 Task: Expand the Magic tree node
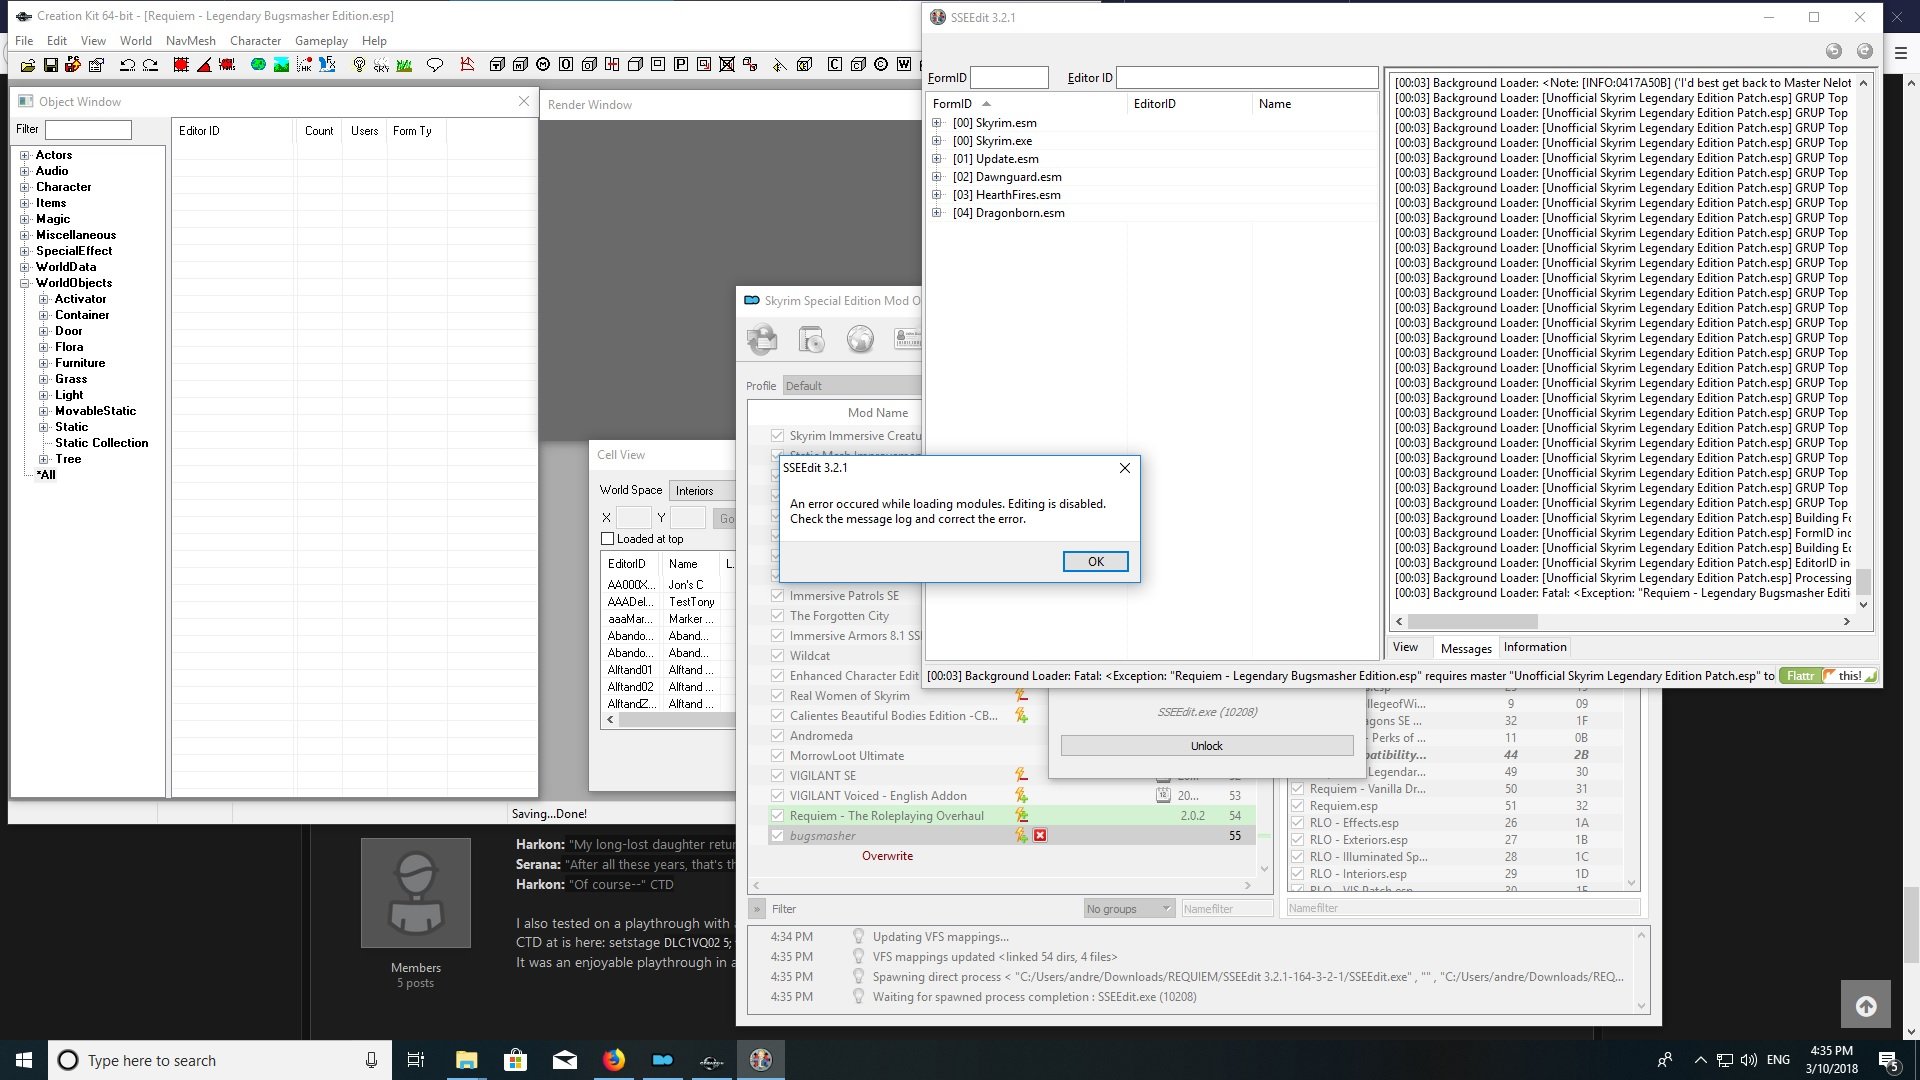pyautogui.click(x=25, y=219)
